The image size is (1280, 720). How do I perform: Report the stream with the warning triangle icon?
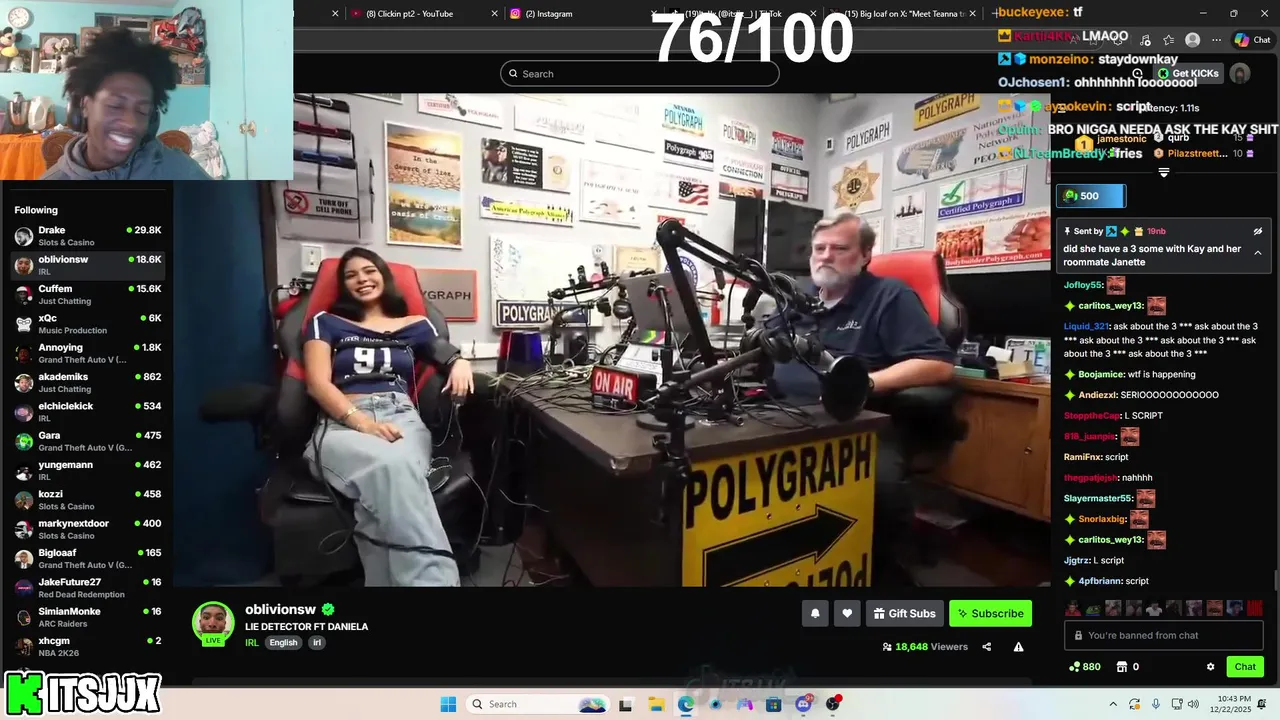click(x=1018, y=647)
